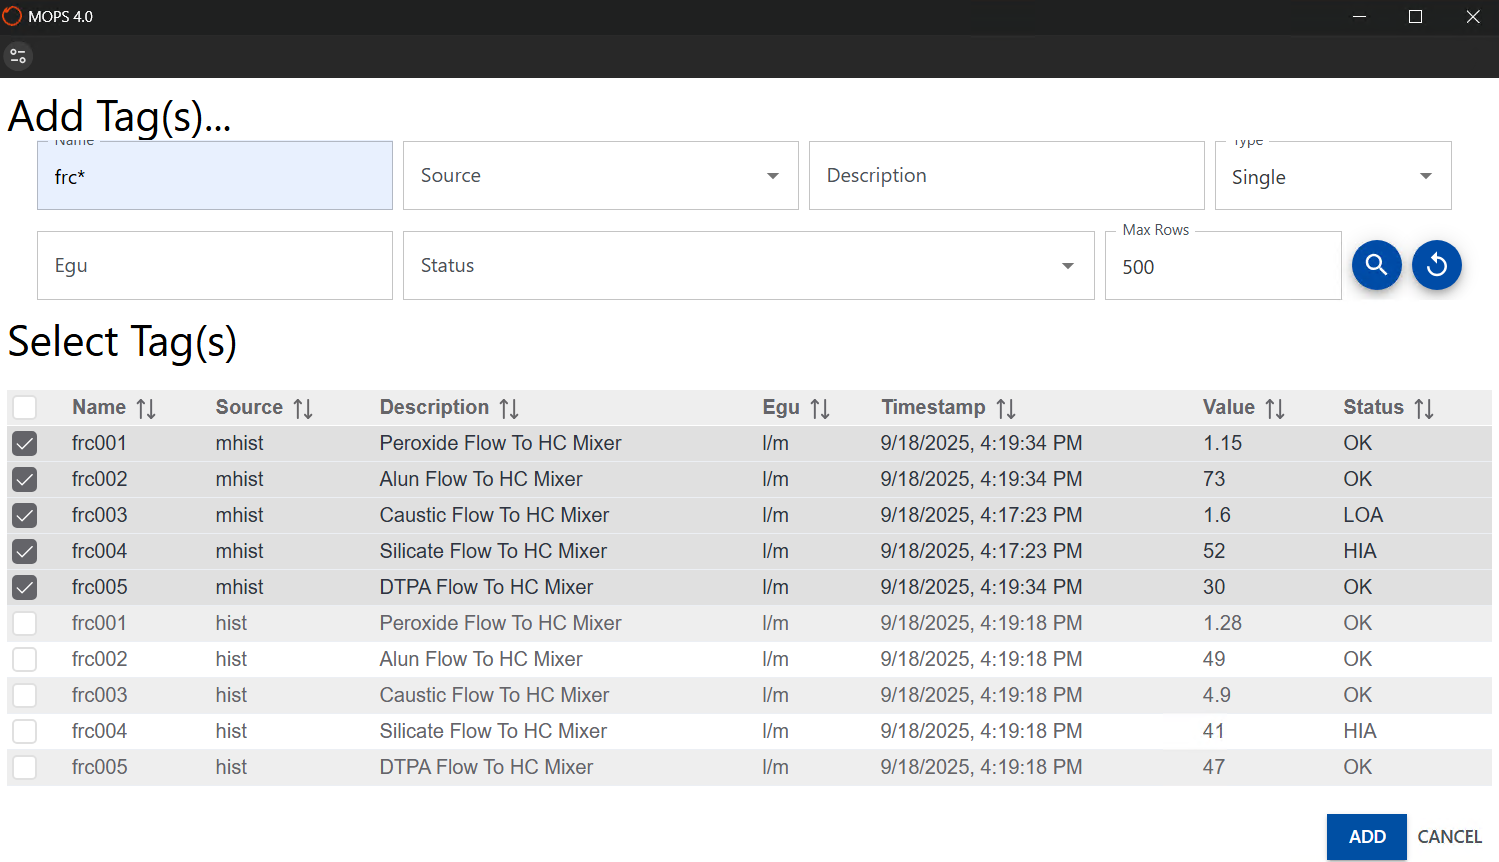The image size is (1499, 862).
Task: Click the Max Rows input showing 500
Action: [x=1222, y=266]
